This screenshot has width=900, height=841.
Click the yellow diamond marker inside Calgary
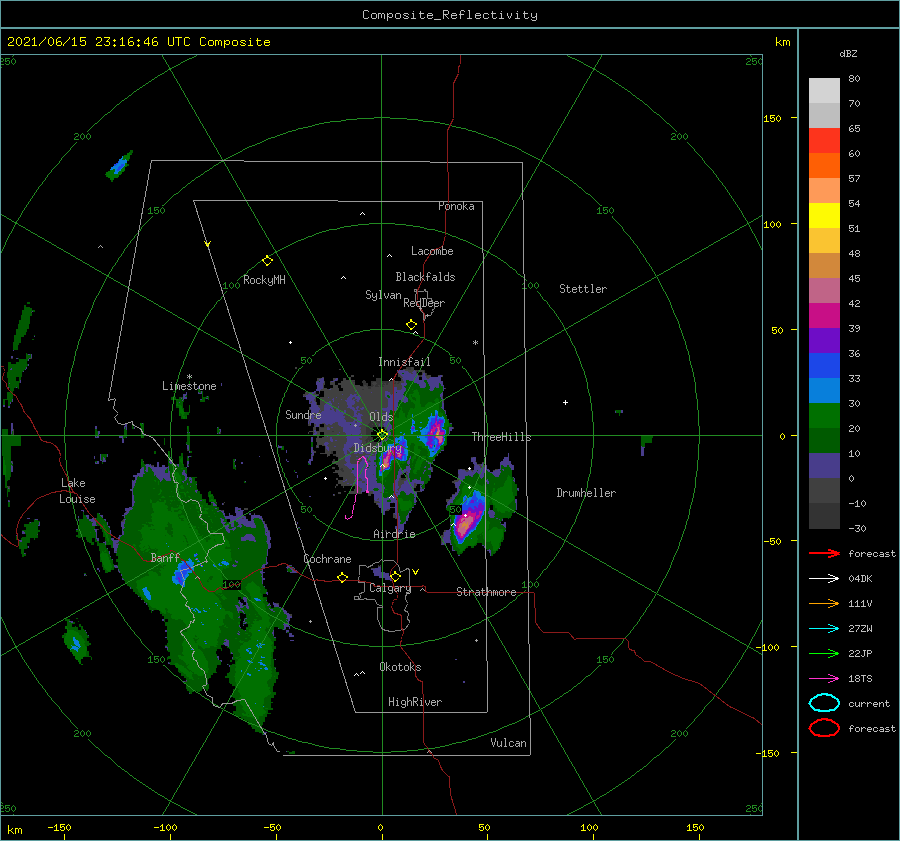(395, 576)
